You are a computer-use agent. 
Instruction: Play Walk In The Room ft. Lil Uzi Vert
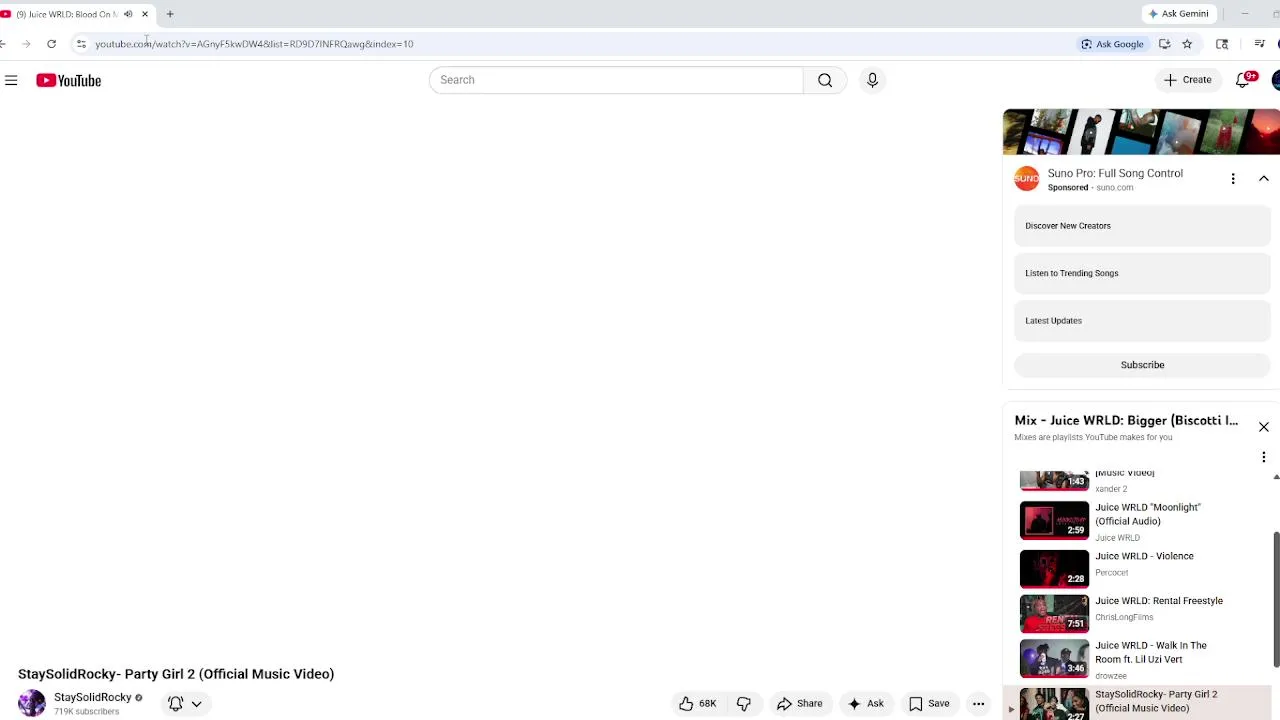tap(1151, 652)
